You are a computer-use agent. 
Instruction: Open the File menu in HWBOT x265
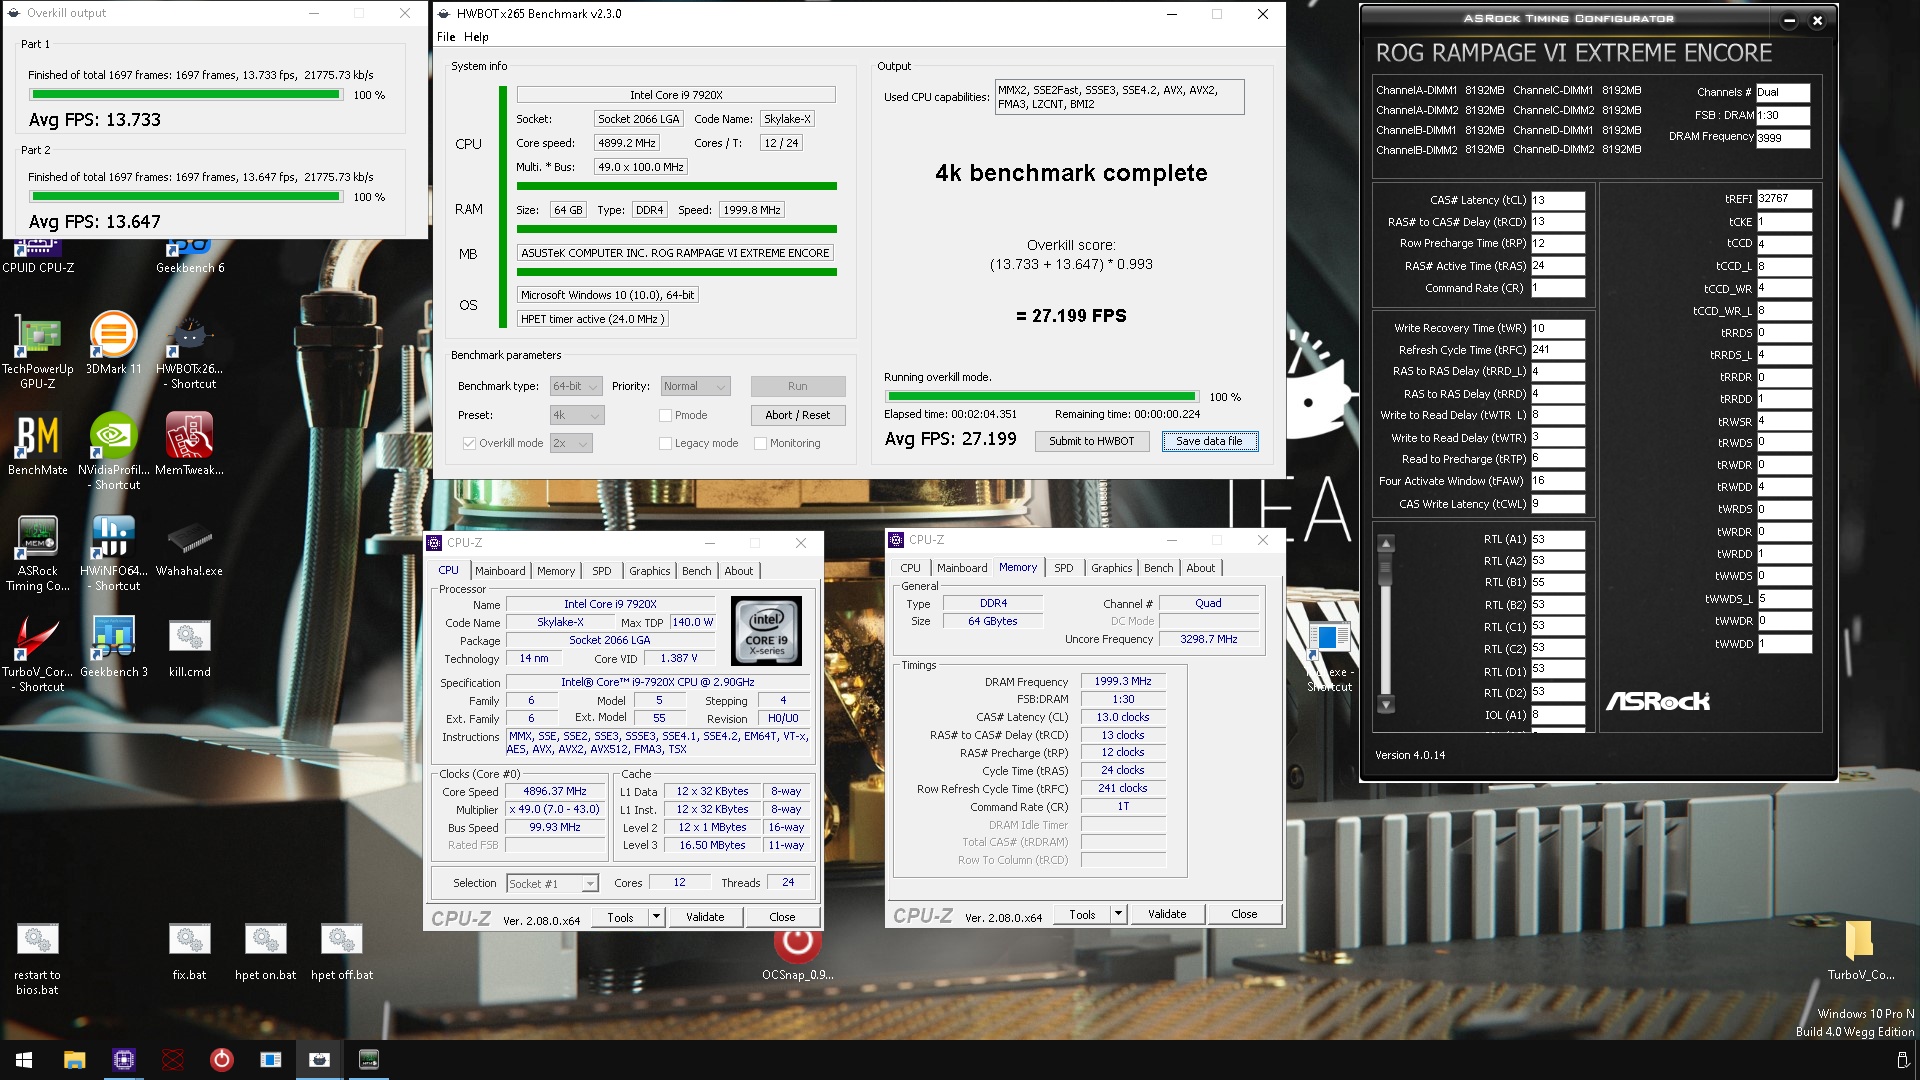coord(446,37)
